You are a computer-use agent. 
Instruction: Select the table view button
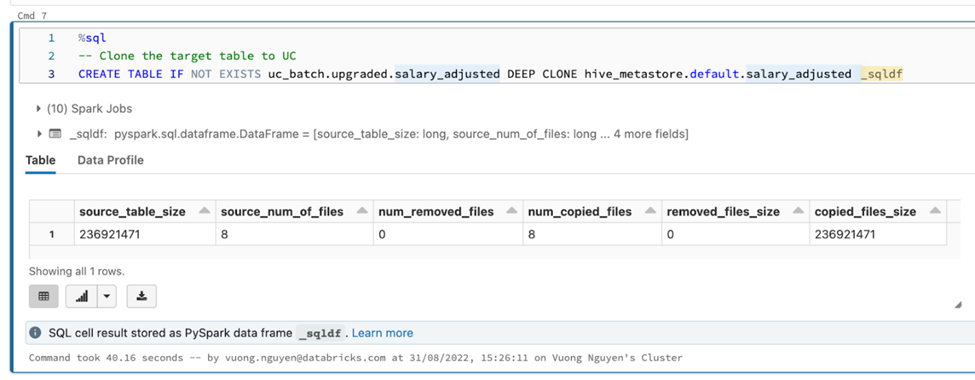(44, 297)
